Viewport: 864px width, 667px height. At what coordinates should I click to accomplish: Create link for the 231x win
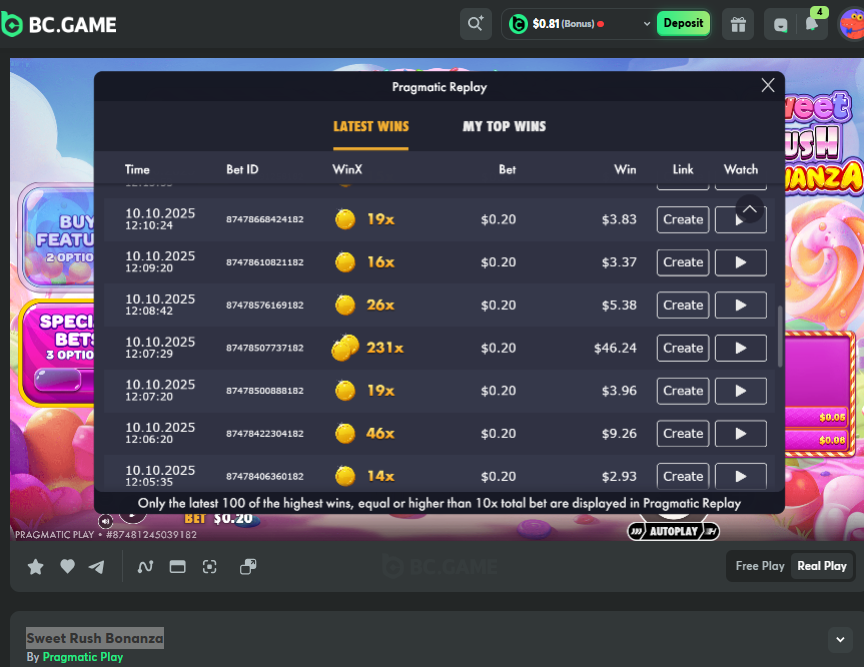pos(683,348)
